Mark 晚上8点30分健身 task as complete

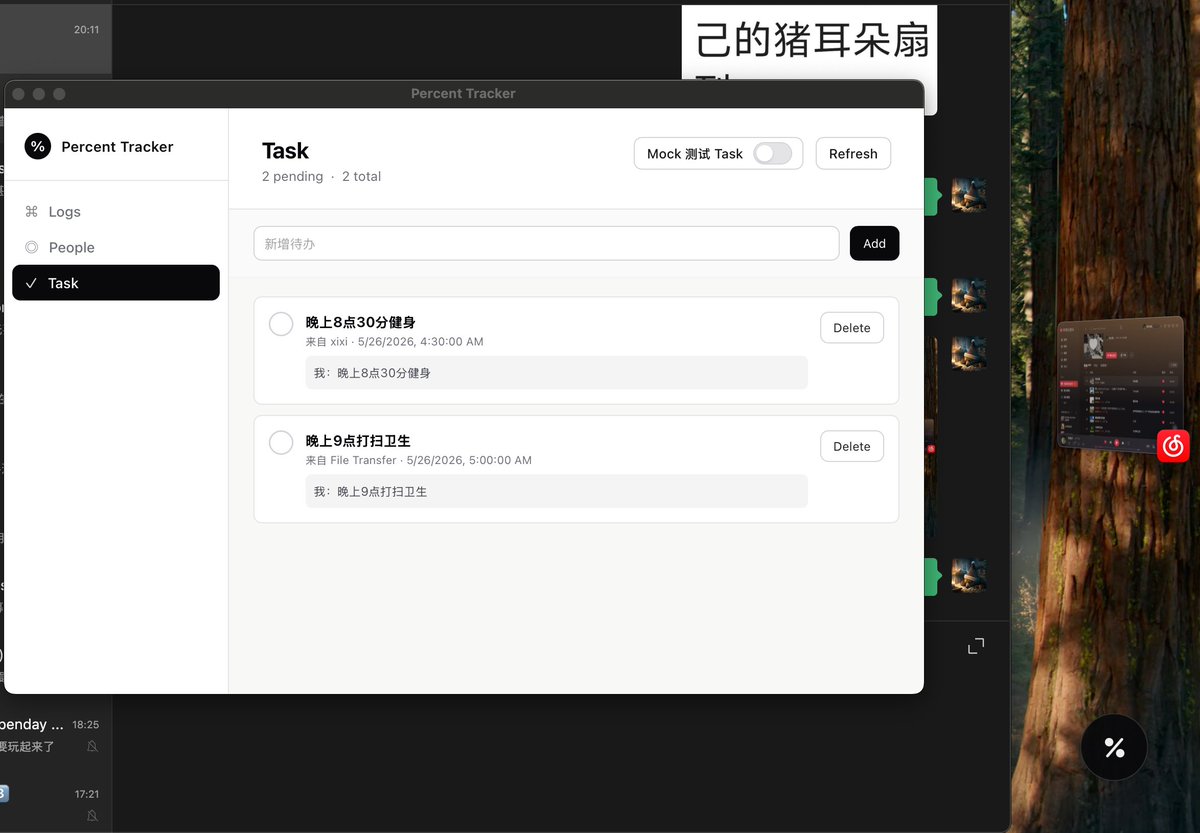click(x=281, y=324)
